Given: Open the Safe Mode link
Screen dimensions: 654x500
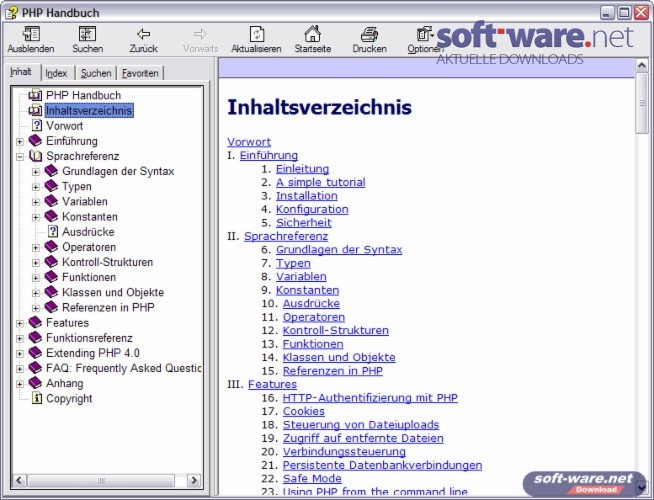Looking at the screenshot, I should (312, 478).
